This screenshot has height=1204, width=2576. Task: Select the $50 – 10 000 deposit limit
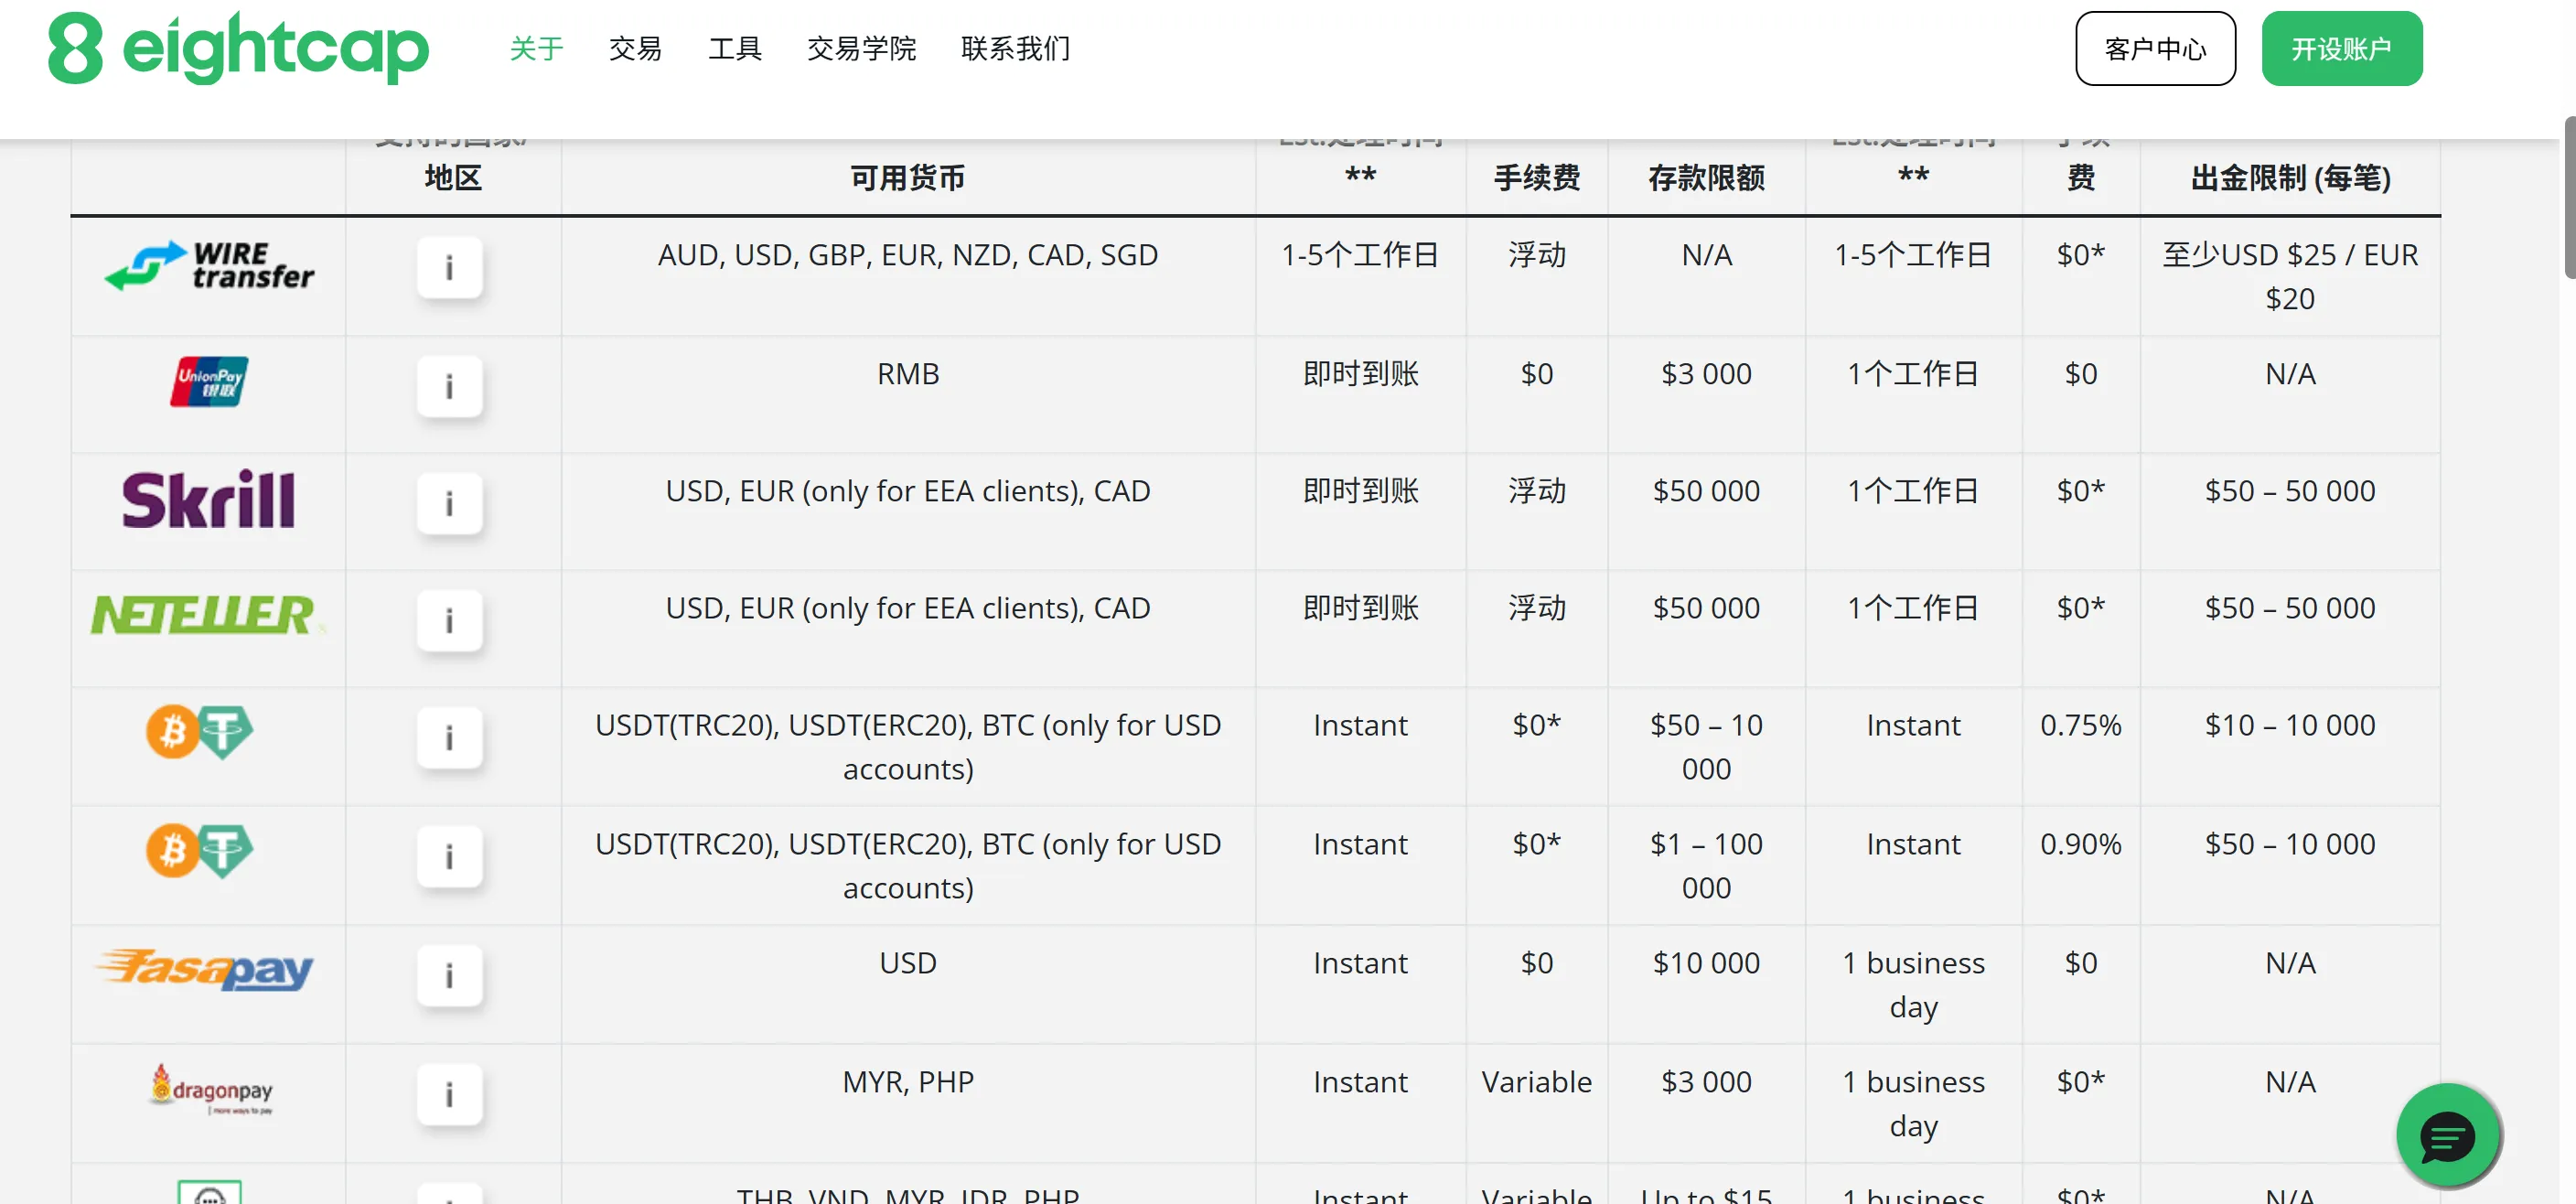1706,747
